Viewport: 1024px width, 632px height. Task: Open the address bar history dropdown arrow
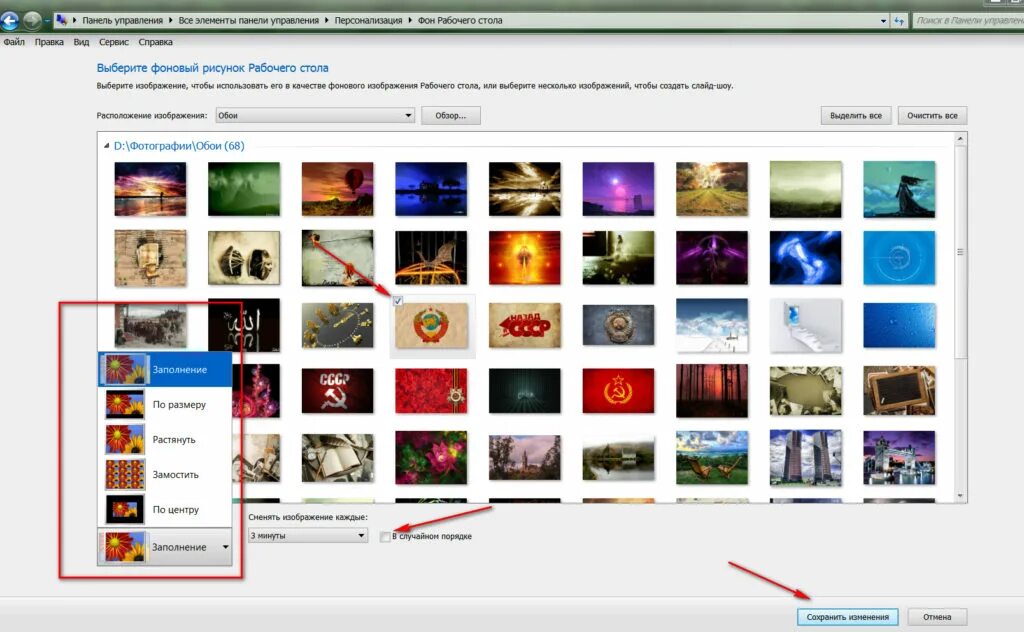pos(883,21)
